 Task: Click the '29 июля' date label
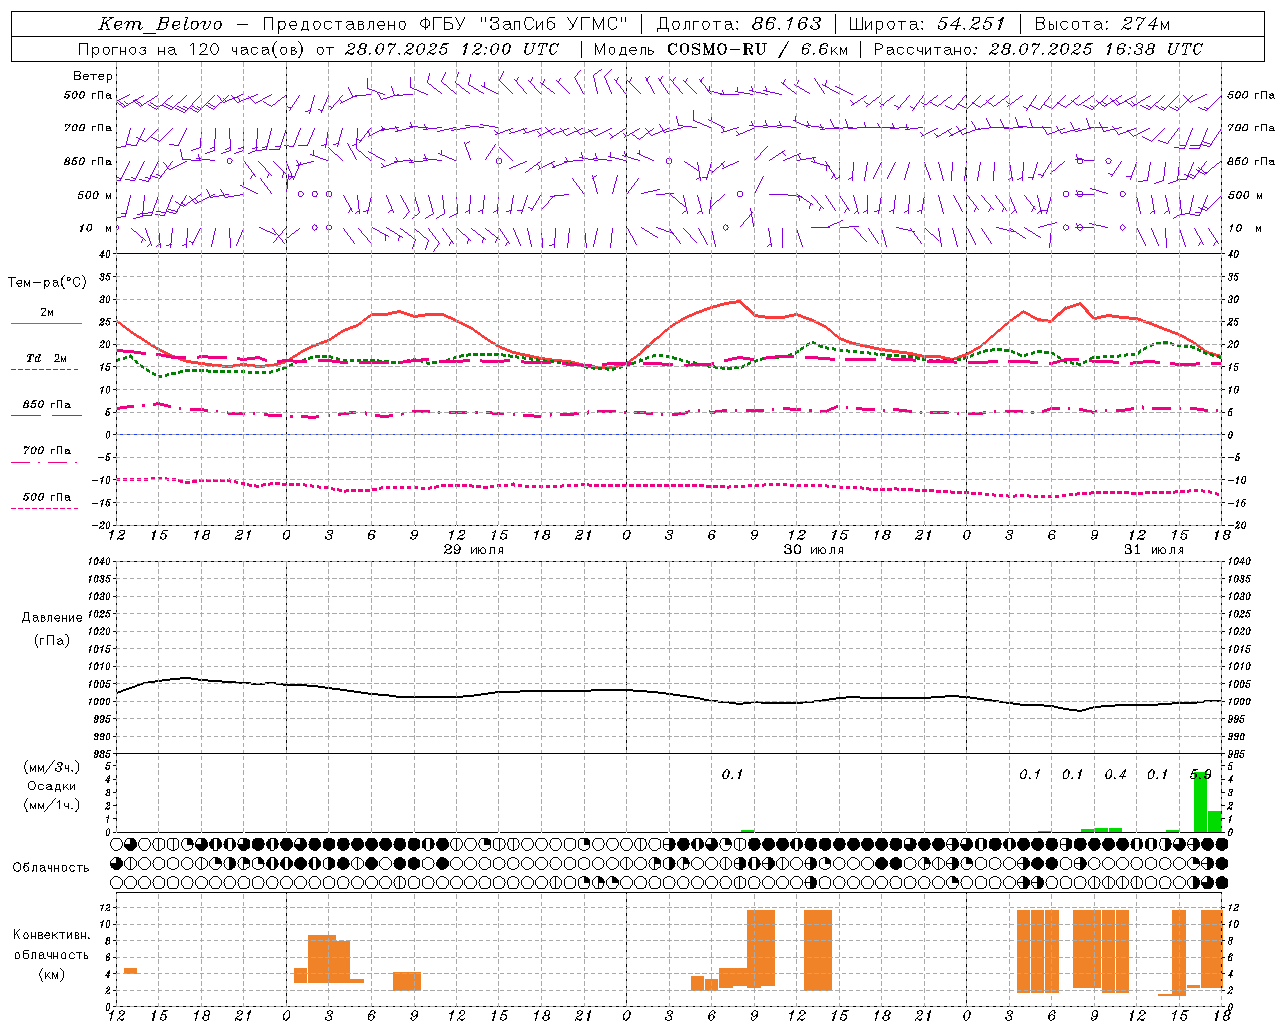(x=474, y=550)
